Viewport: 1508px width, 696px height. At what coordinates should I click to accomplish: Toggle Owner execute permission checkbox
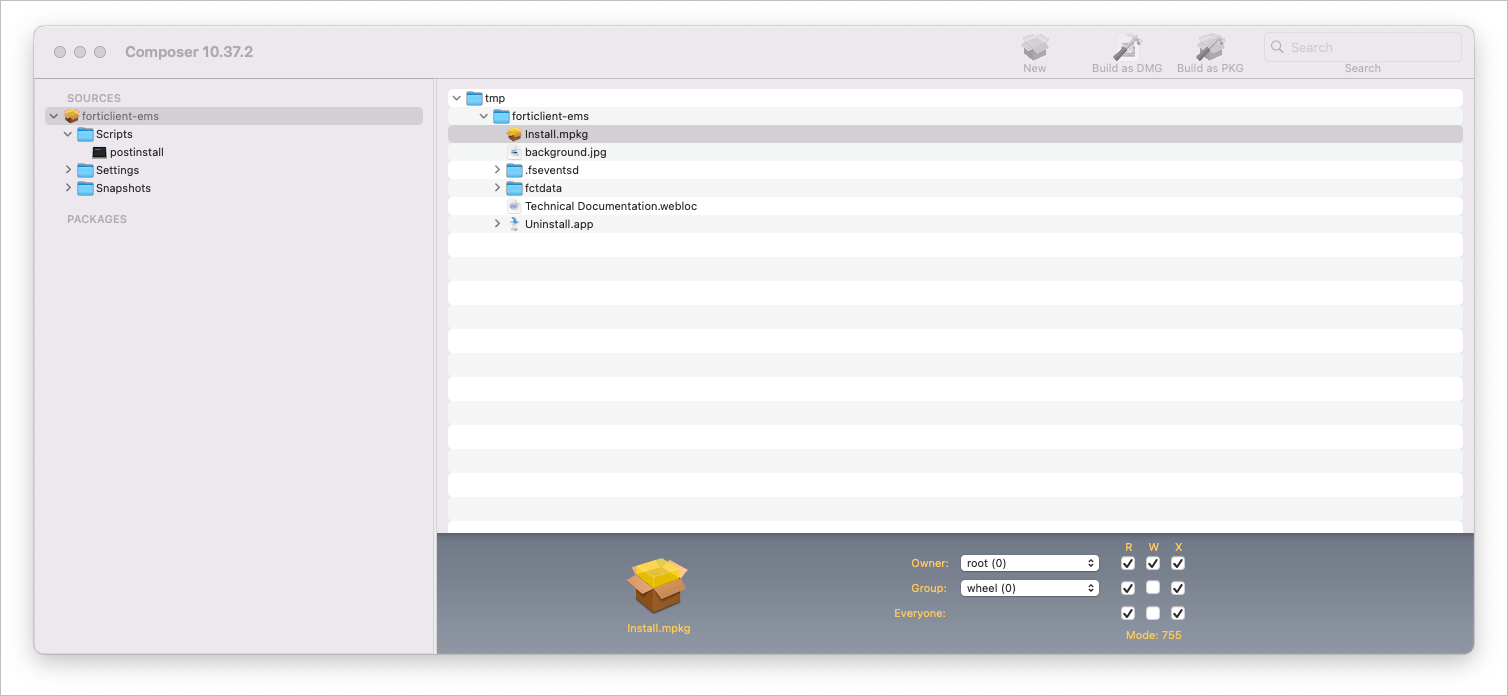coord(1178,563)
